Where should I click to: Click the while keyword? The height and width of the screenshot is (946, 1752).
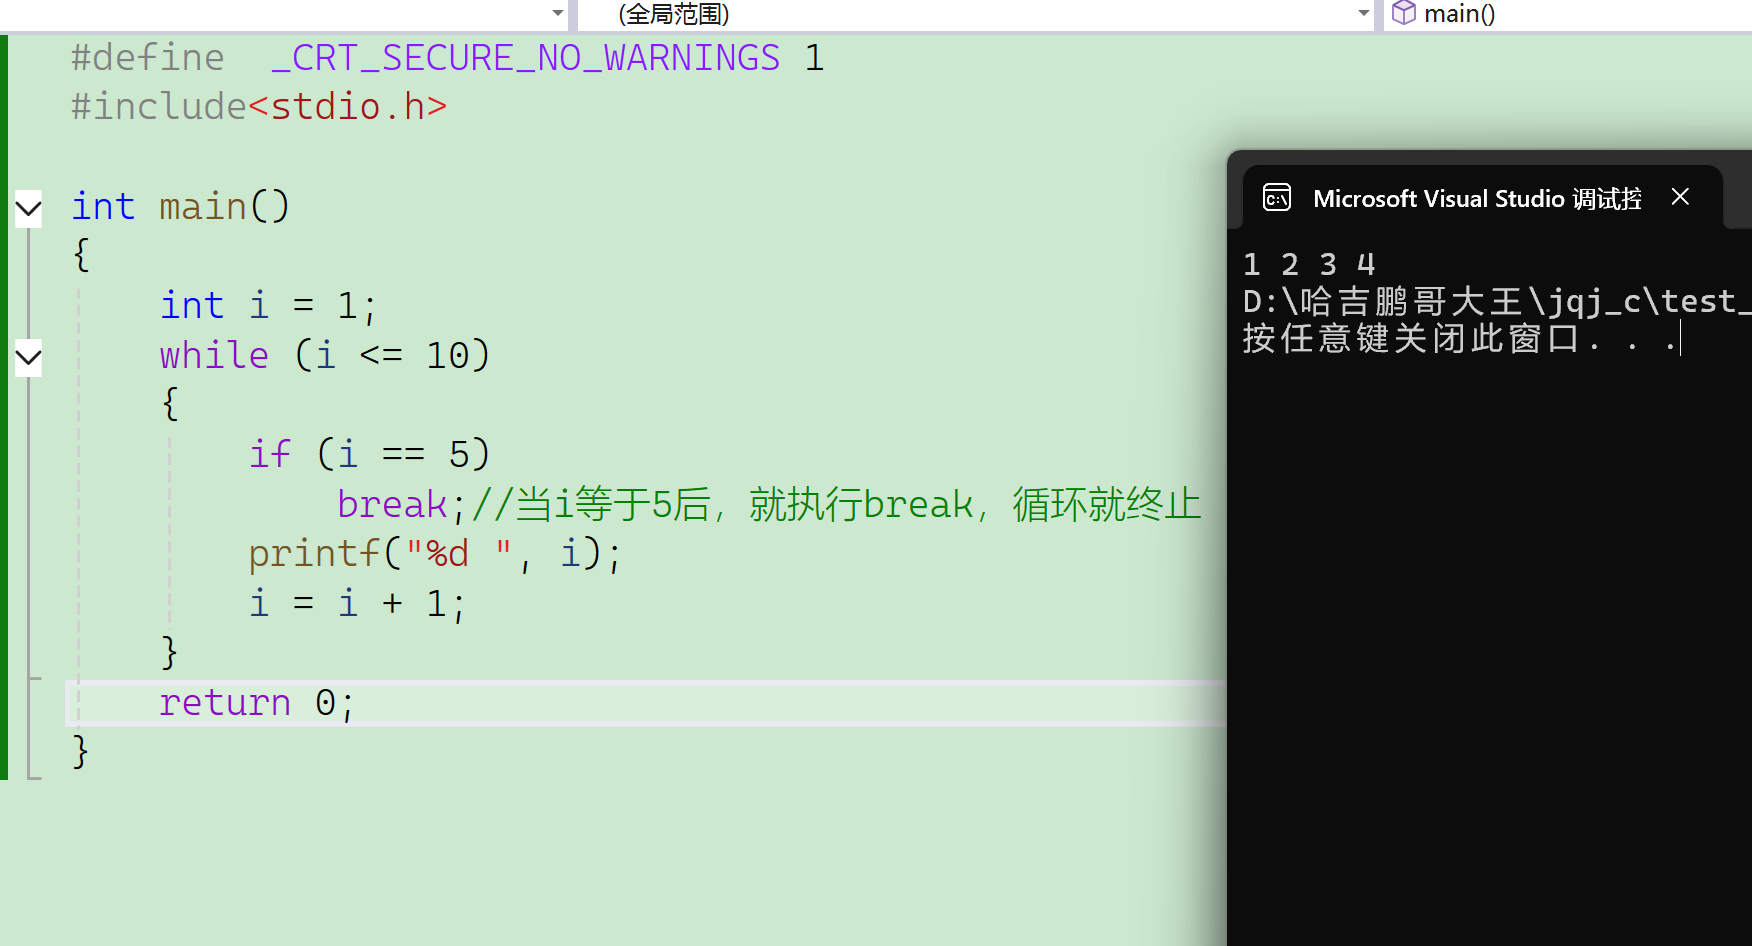[x=214, y=355]
